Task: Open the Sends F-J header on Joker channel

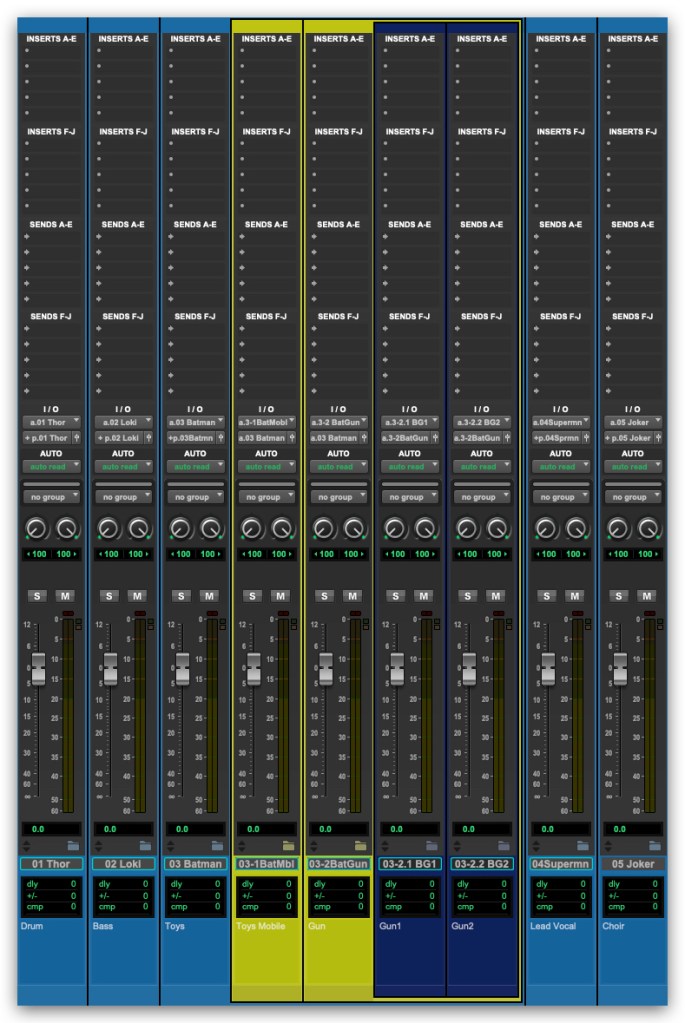Action: click(632, 317)
